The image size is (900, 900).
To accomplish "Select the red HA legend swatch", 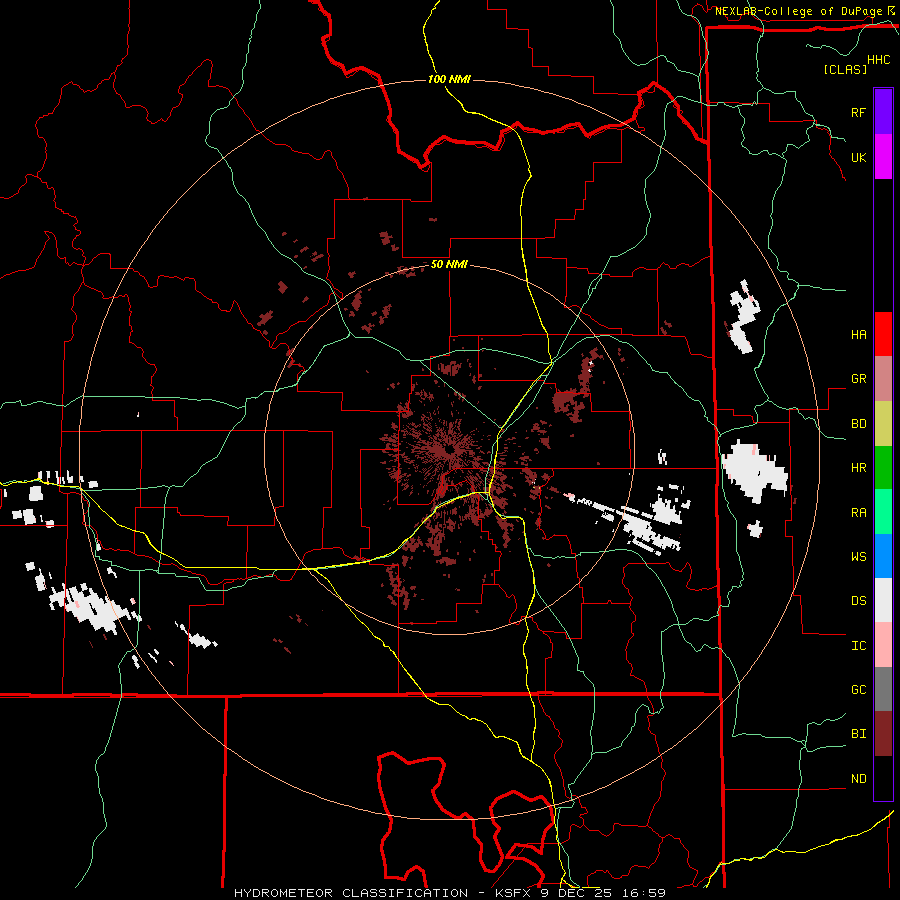I will pyautogui.click(x=883, y=334).
